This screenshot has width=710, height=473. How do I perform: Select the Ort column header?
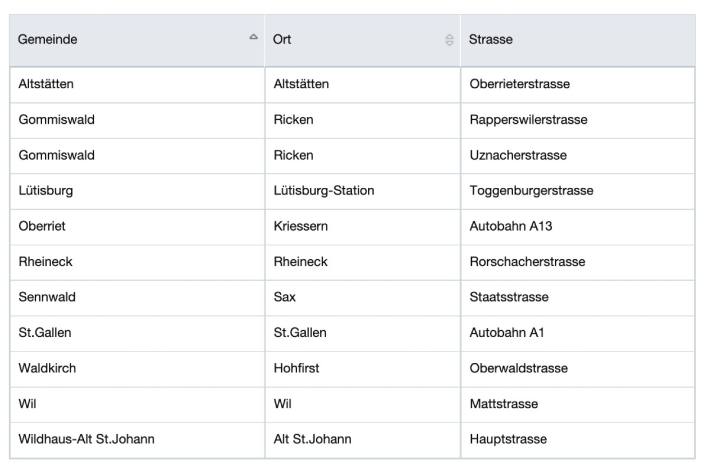363,40
